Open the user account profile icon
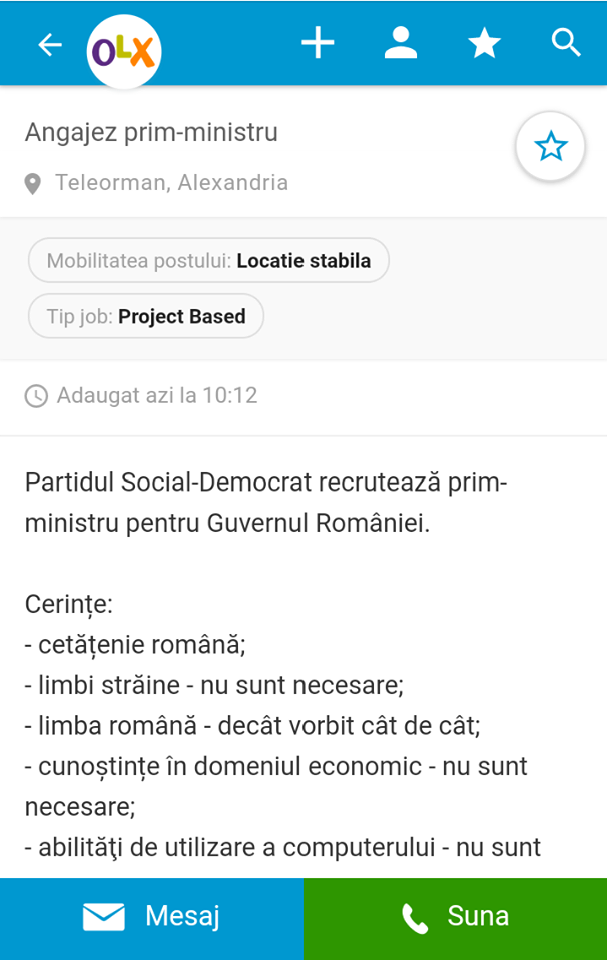Screen dimensions: 607x960 (401, 43)
